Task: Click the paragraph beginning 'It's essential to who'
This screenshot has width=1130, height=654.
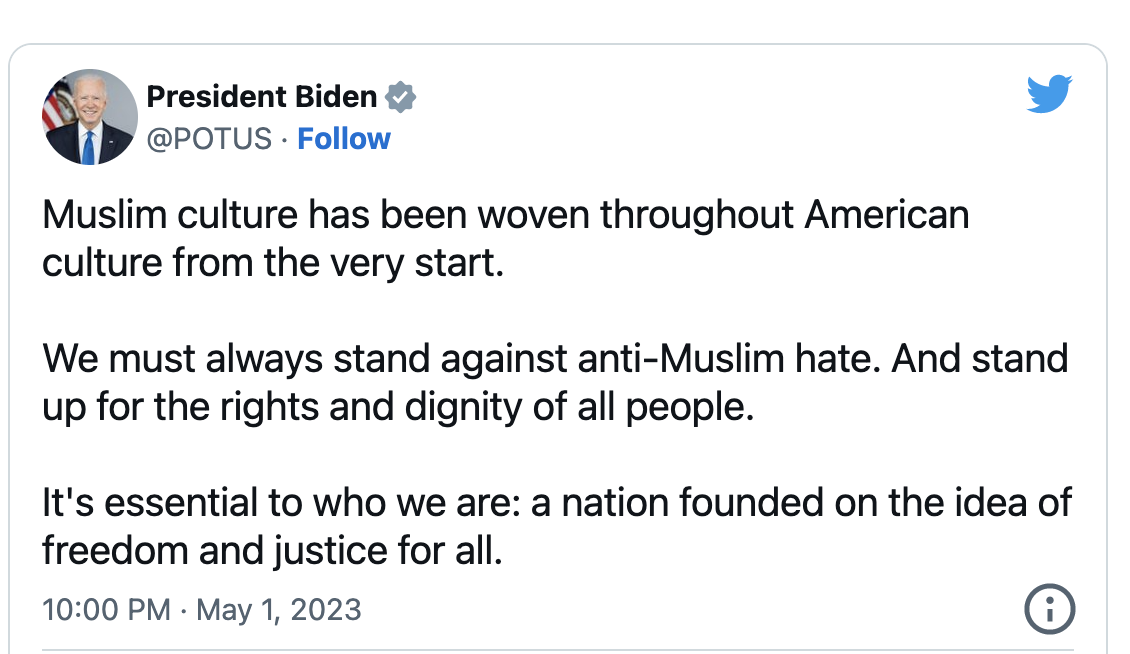Action: [556, 526]
